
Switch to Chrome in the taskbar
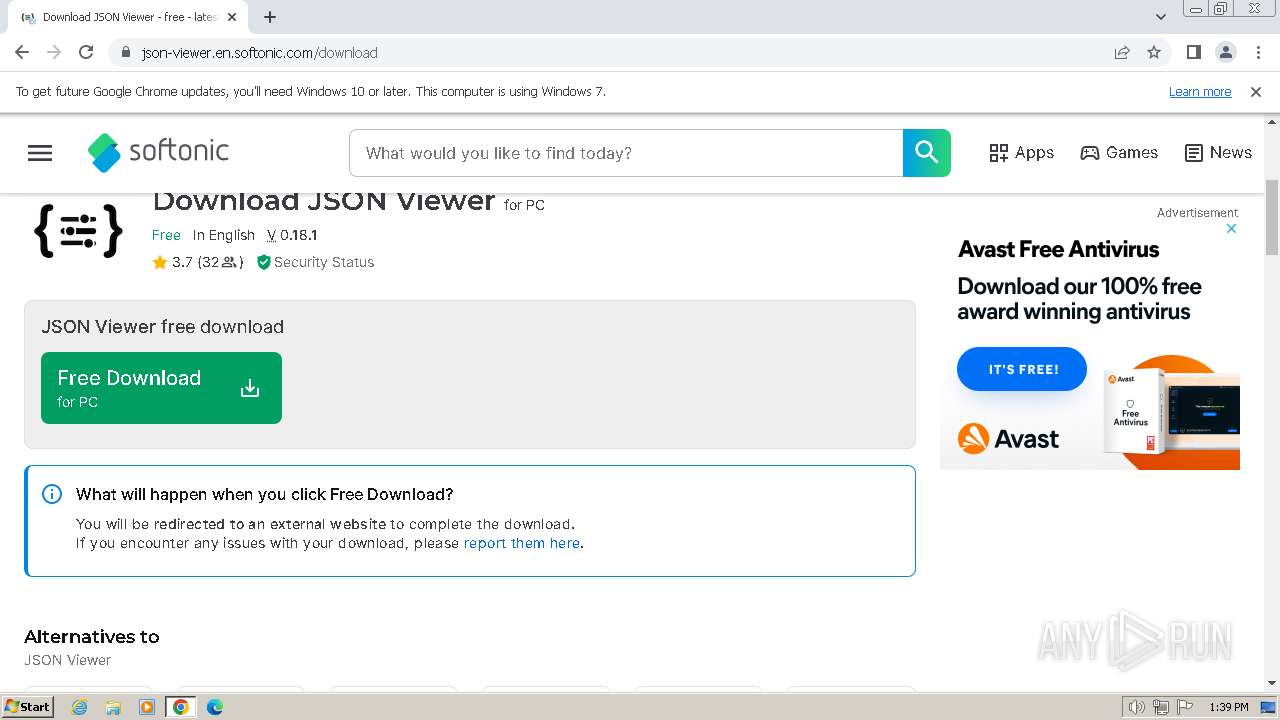click(181, 707)
